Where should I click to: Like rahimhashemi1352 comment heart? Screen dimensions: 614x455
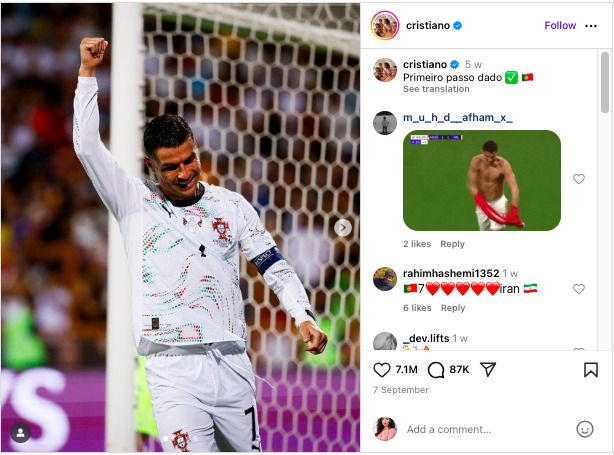point(579,289)
